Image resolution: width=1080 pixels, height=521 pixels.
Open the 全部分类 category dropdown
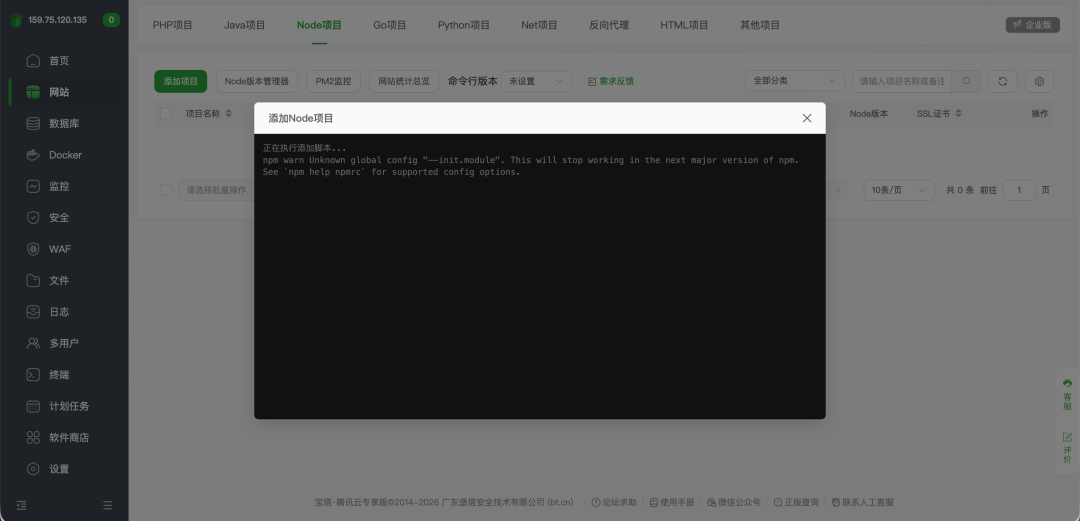(795, 81)
